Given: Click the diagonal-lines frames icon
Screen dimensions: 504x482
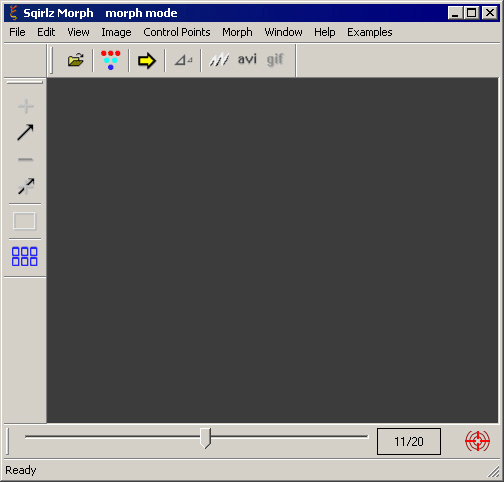Looking at the screenshot, I should (219, 60).
